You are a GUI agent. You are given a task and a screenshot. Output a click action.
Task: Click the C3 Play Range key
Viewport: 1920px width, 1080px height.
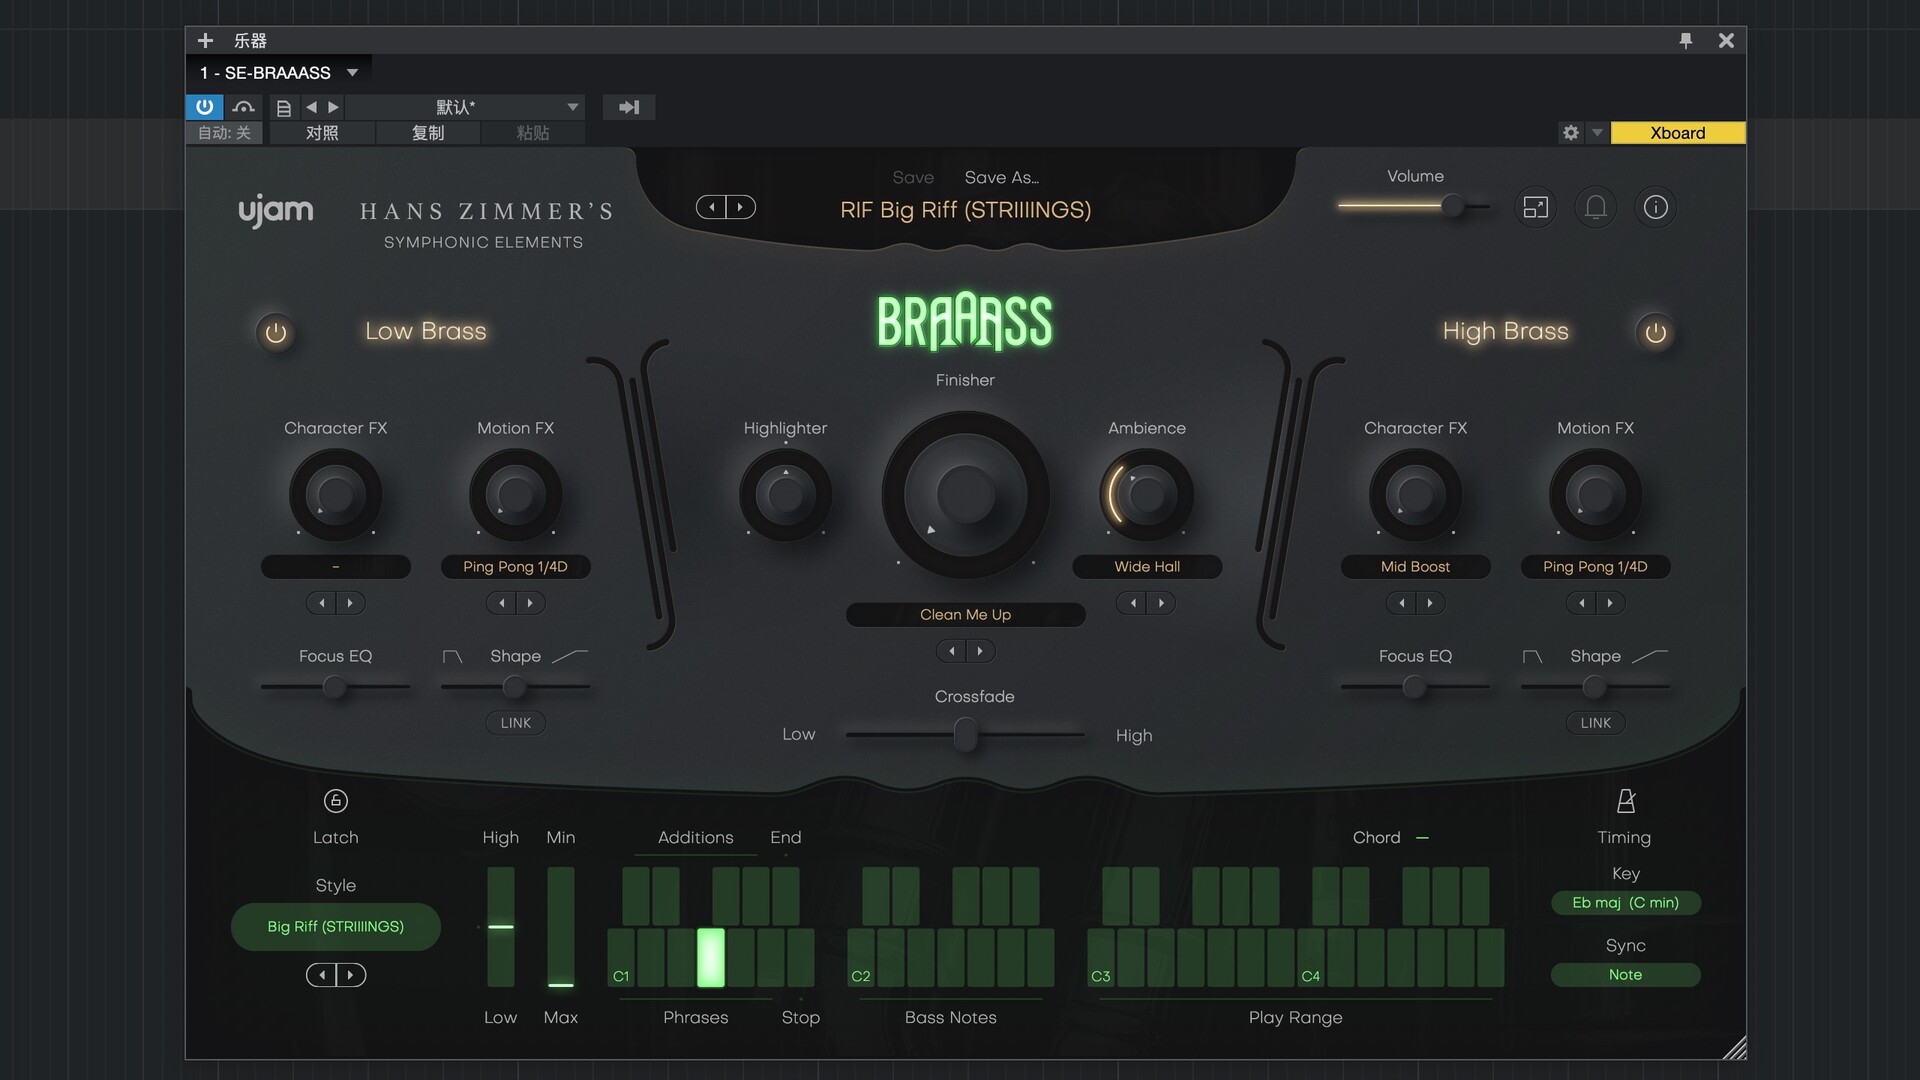coord(1101,957)
